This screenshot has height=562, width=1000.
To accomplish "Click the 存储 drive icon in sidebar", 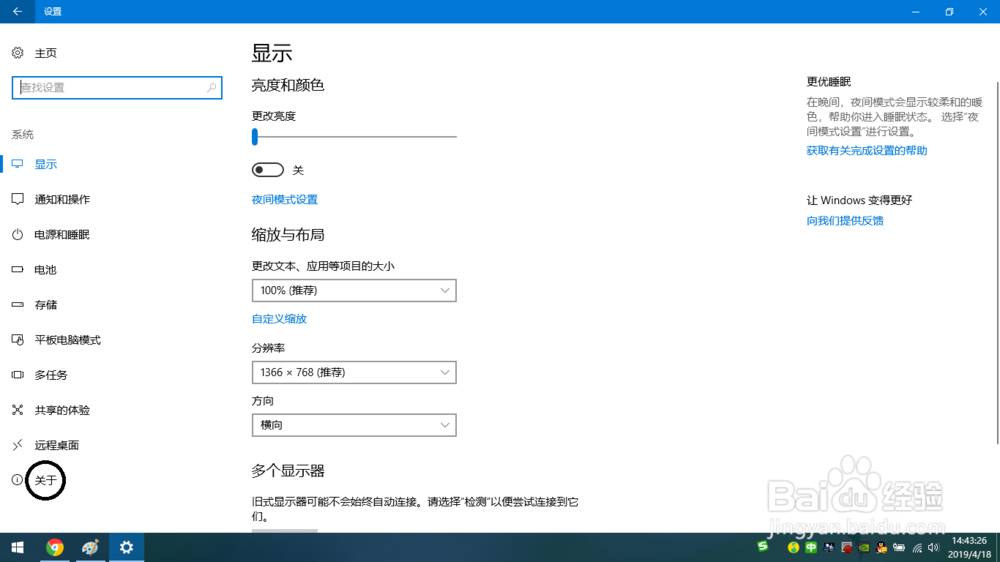I will 18,305.
